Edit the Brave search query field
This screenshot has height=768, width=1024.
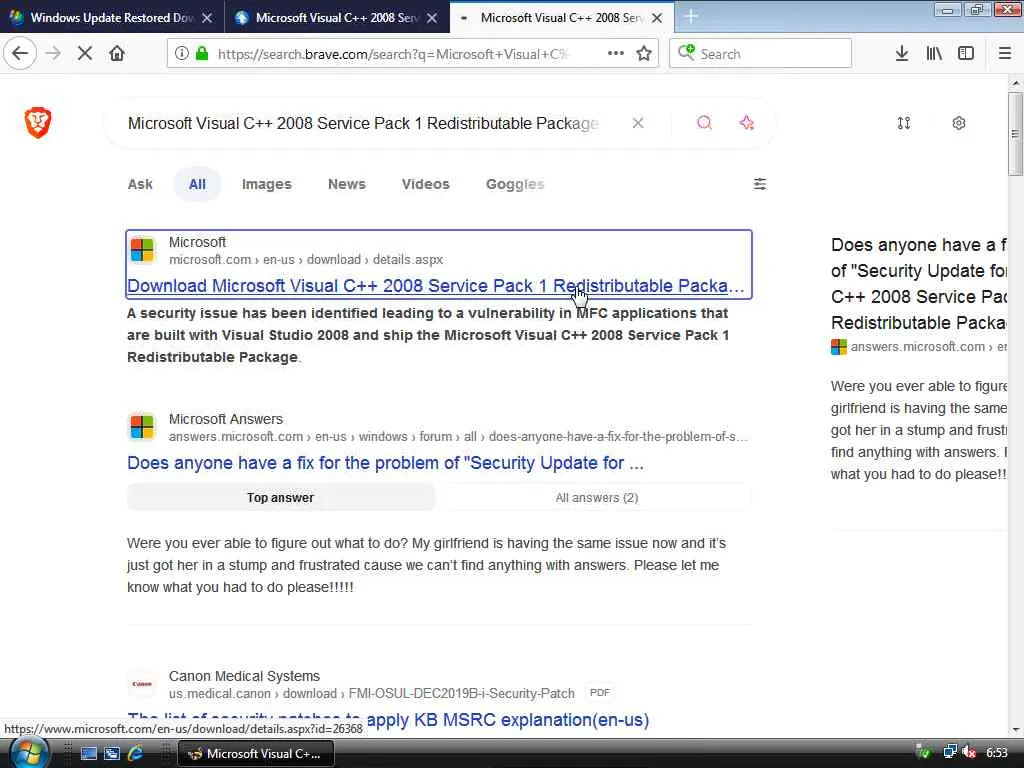click(363, 123)
